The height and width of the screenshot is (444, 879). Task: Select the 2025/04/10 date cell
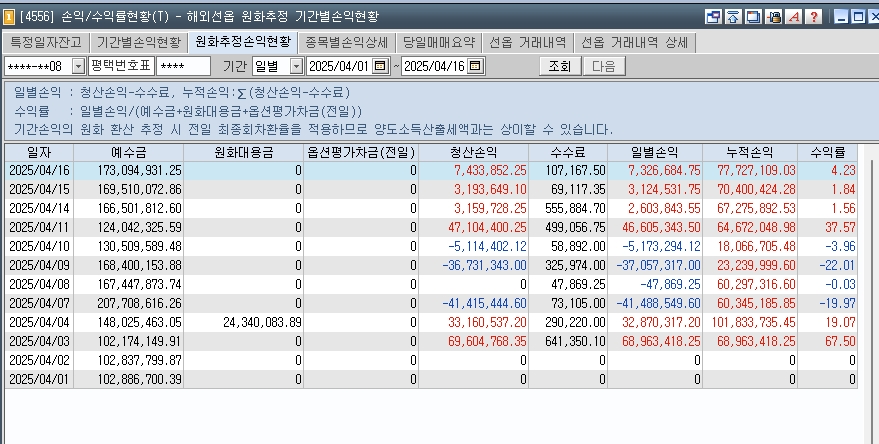point(39,247)
